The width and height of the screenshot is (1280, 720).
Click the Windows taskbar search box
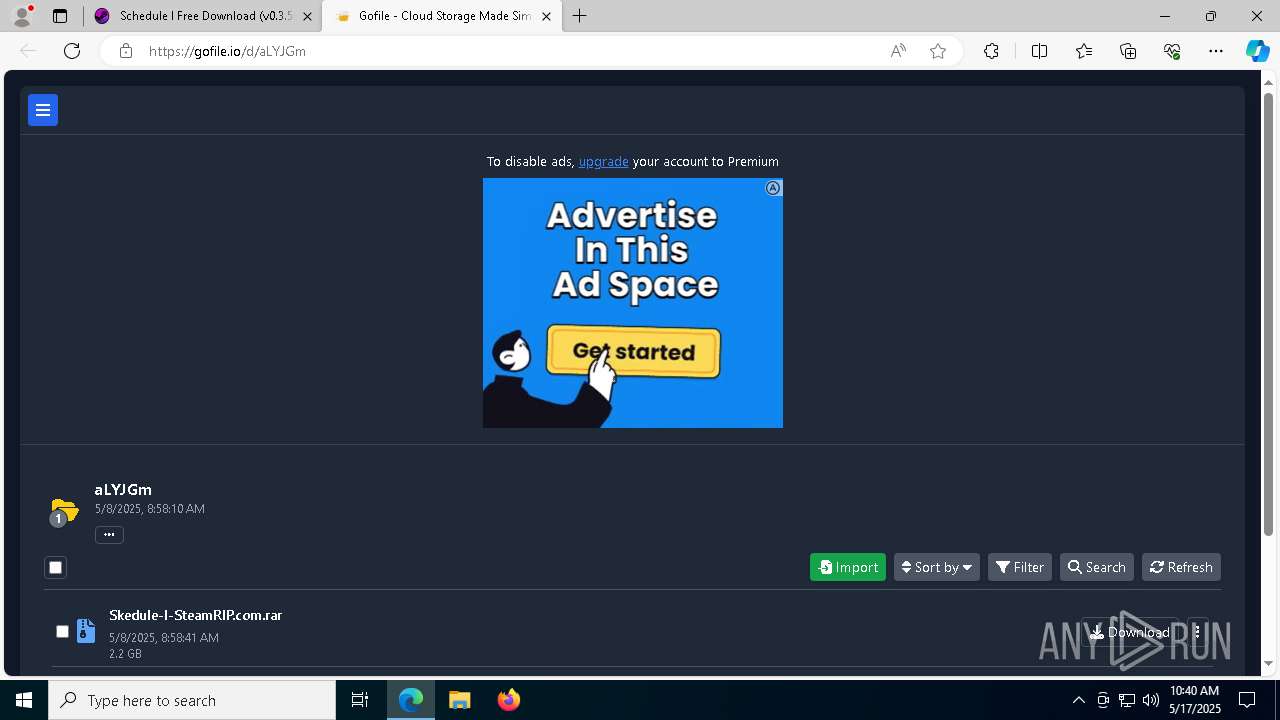tap(193, 700)
